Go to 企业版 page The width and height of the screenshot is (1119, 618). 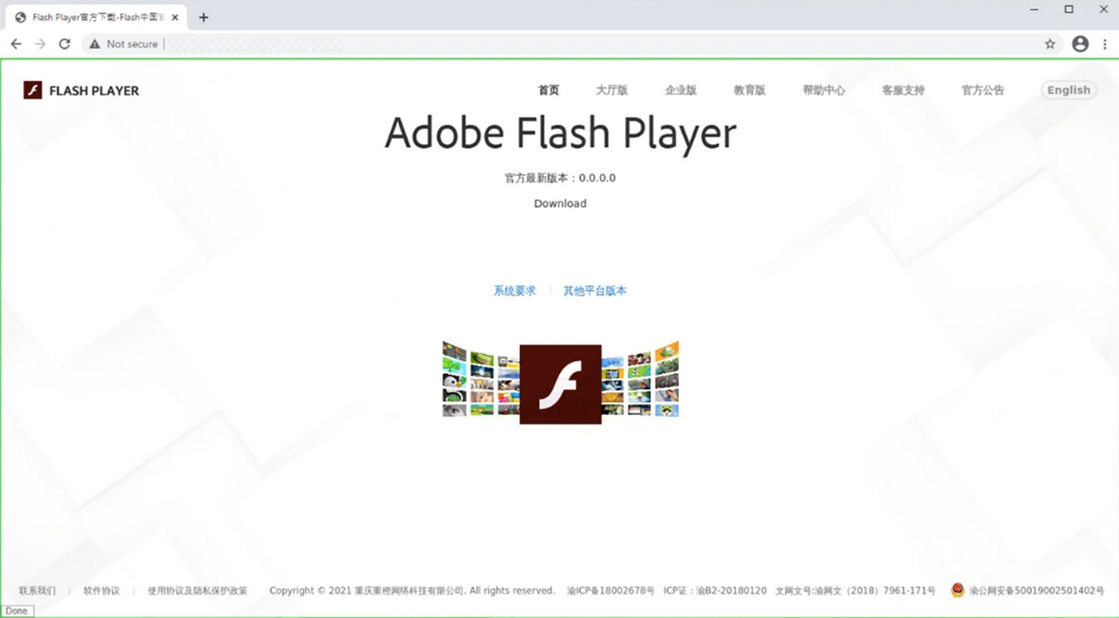point(681,90)
